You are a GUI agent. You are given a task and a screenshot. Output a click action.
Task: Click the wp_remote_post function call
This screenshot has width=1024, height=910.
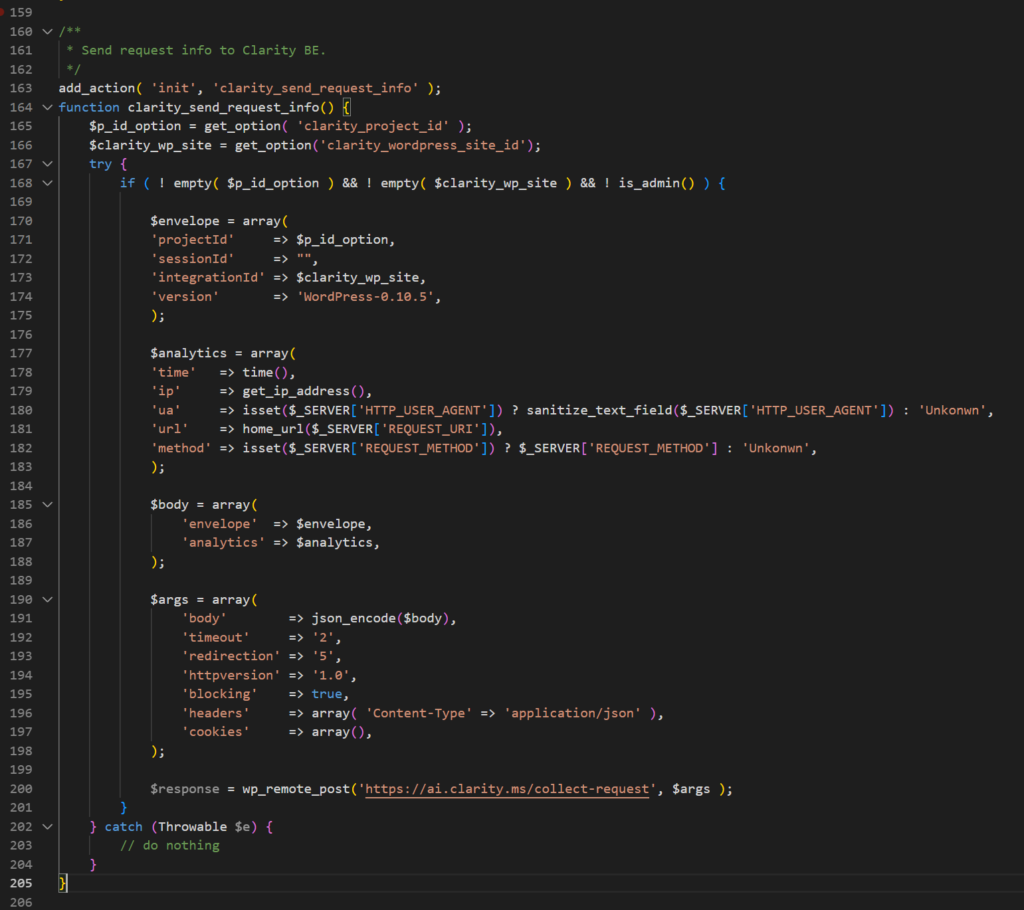coord(296,789)
